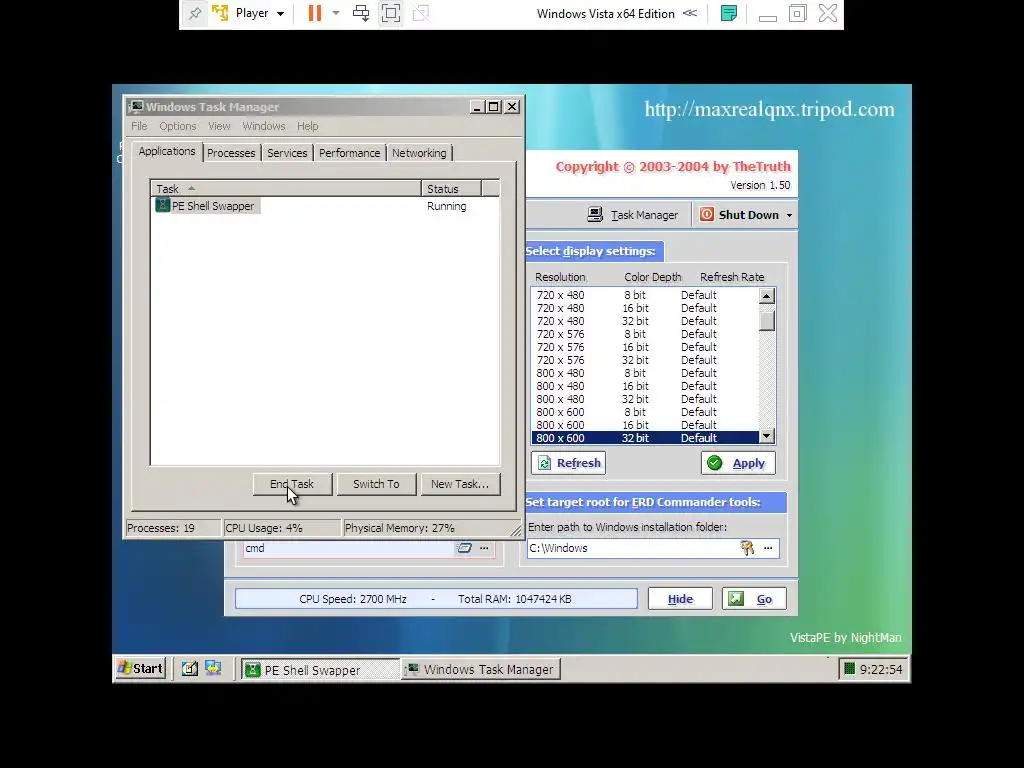Viewport: 1024px width, 768px height.
Task: Switch to the Services tab
Action: (x=287, y=153)
